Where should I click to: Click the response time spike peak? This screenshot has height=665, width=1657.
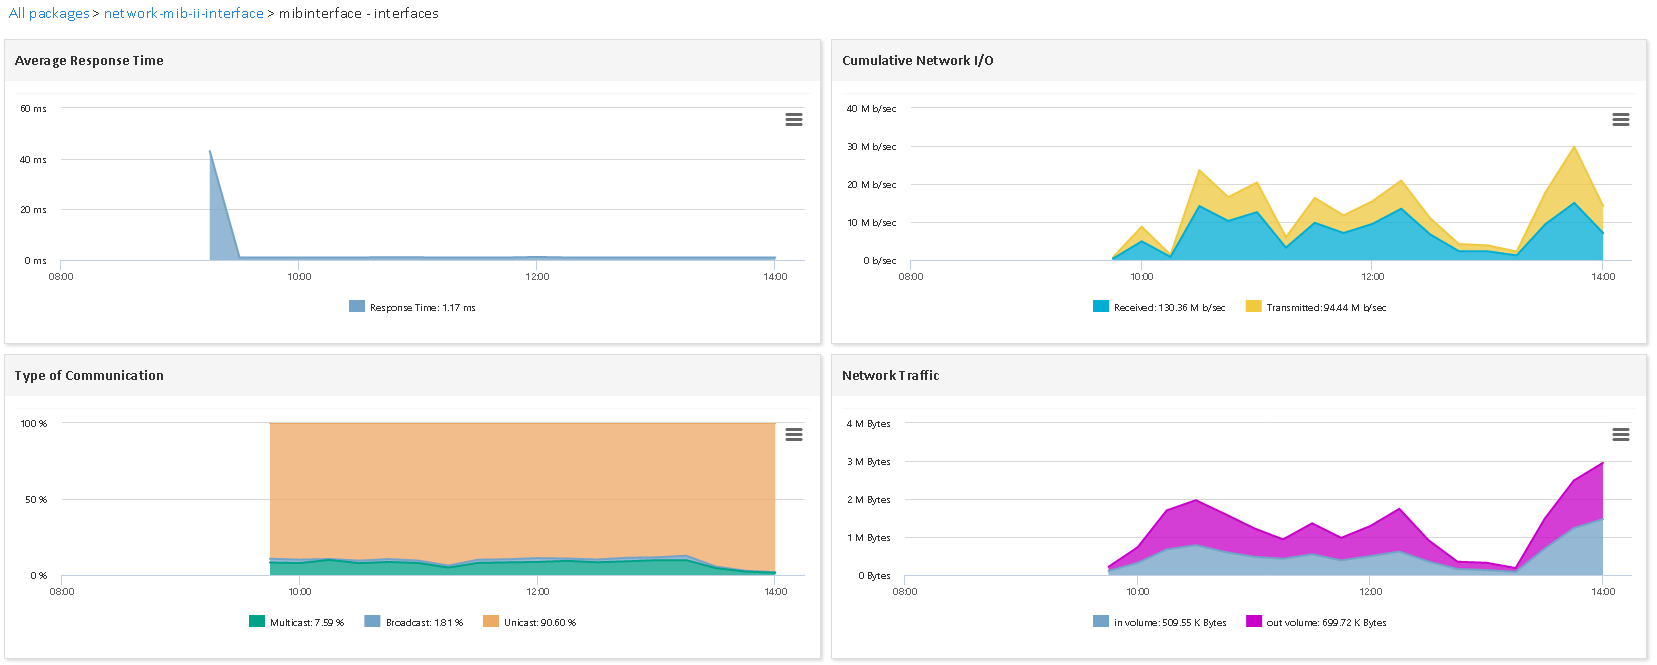(210, 152)
